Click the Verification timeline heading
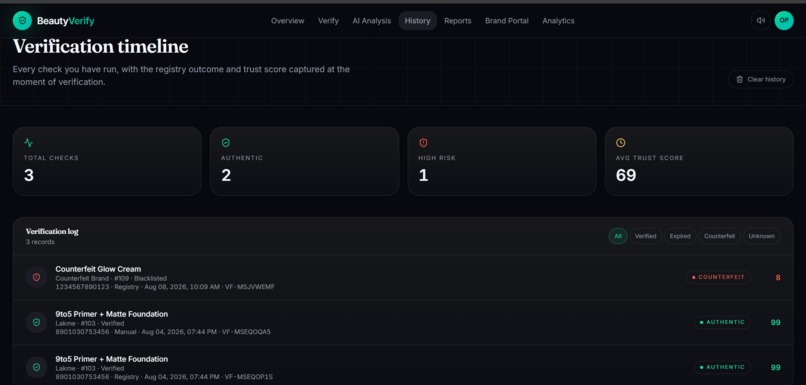 coord(101,47)
